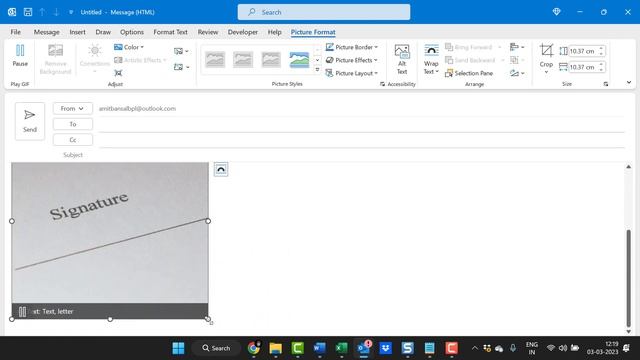Apply the second picture style thumbnail

coord(243,60)
